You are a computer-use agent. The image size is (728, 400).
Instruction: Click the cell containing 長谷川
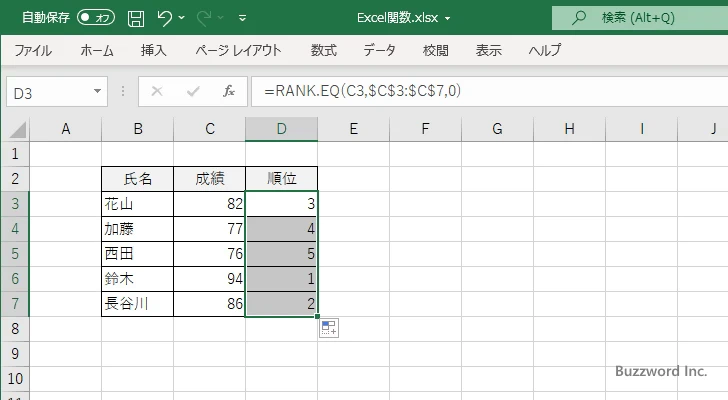tap(137, 304)
